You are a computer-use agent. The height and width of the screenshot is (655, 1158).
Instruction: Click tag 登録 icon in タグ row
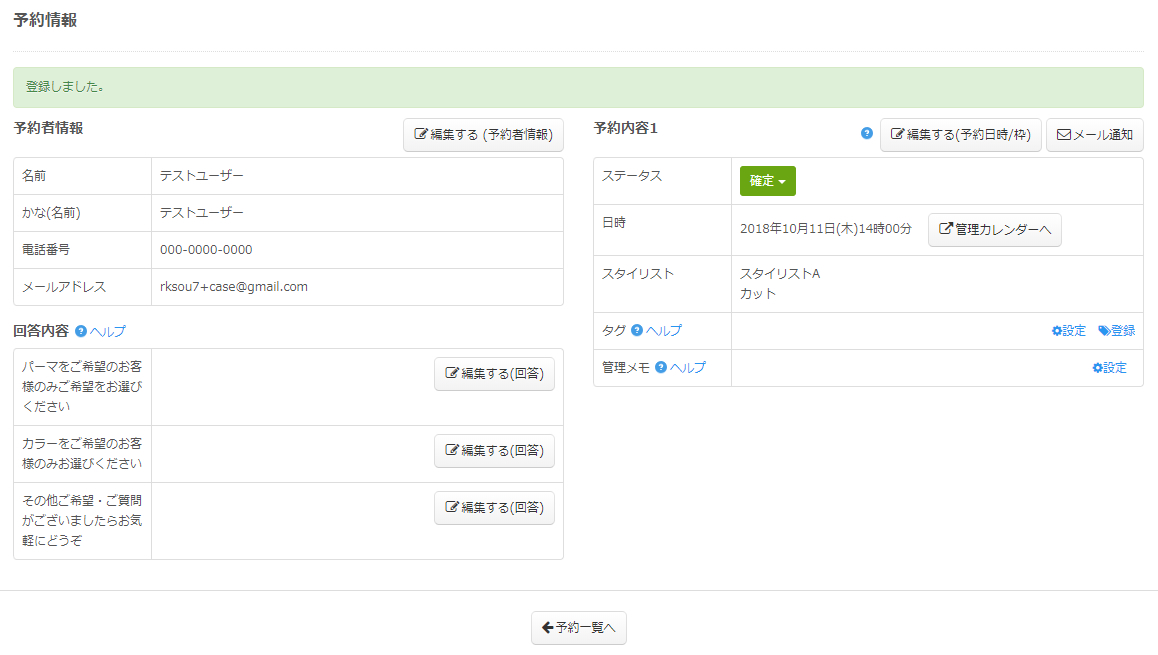click(x=1104, y=331)
